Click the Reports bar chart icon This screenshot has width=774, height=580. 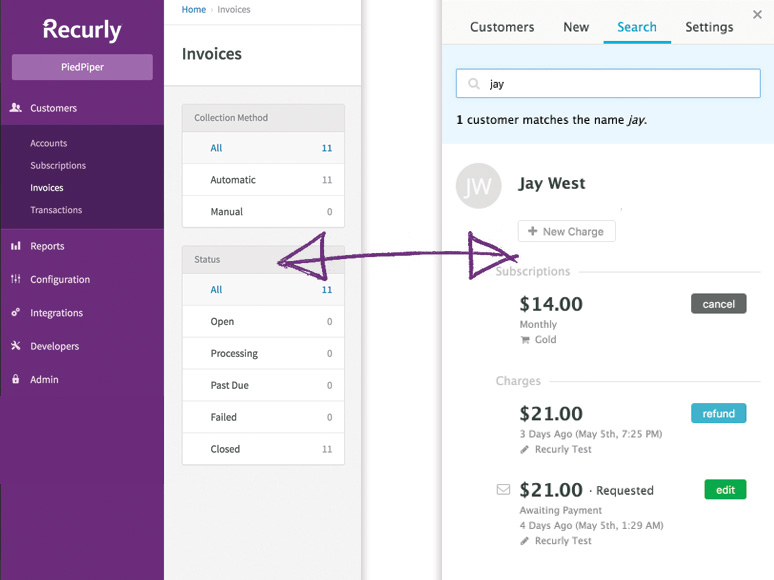[16, 246]
